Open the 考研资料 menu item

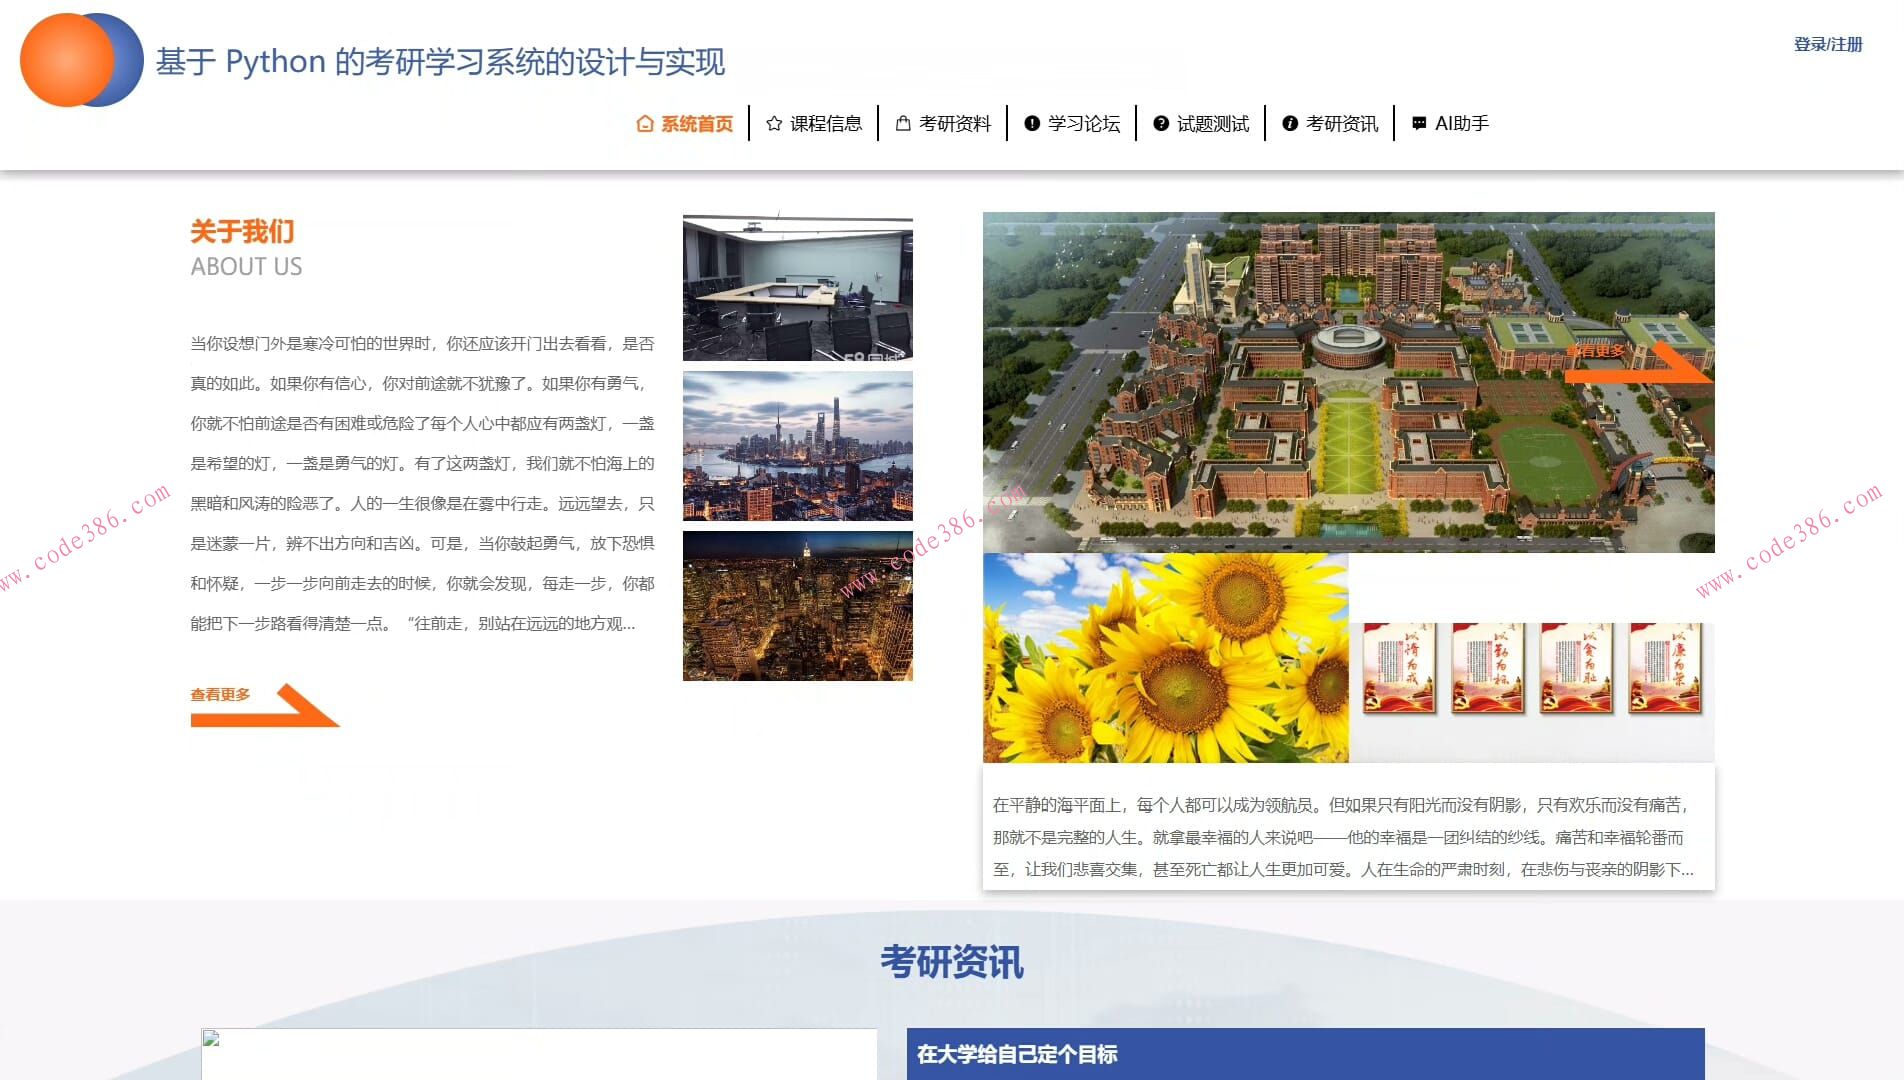point(943,124)
